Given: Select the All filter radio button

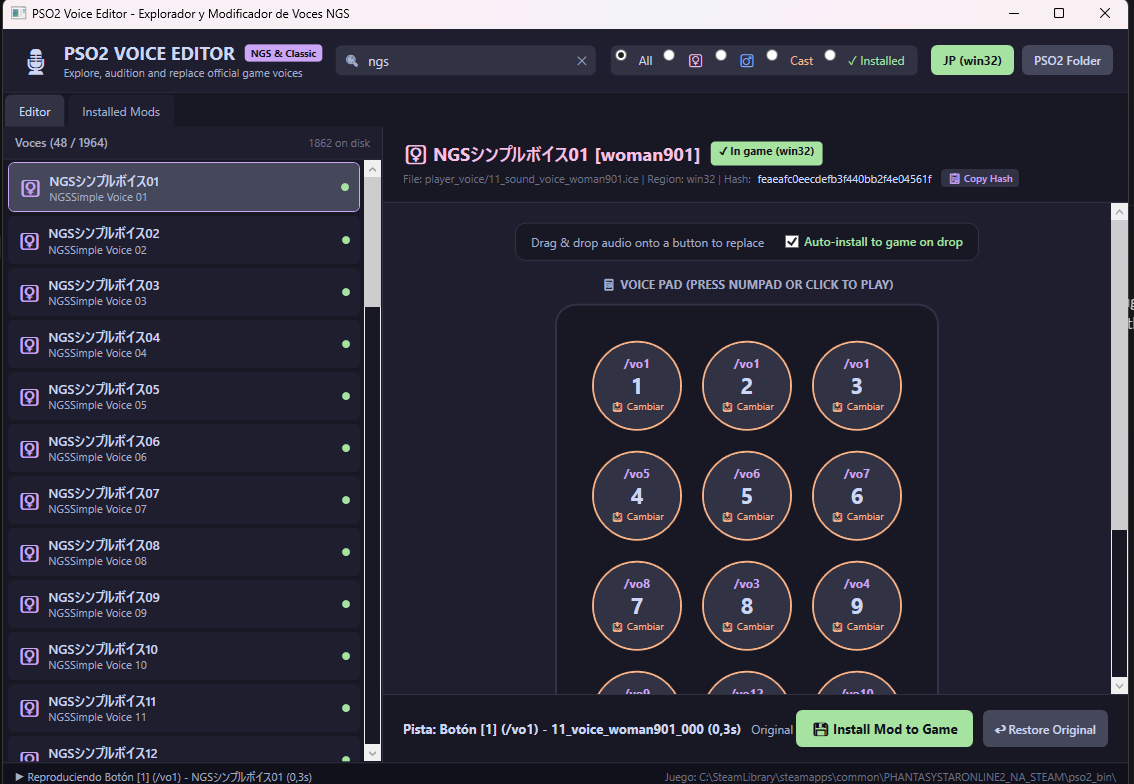Looking at the screenshot, I should (621, 55).
